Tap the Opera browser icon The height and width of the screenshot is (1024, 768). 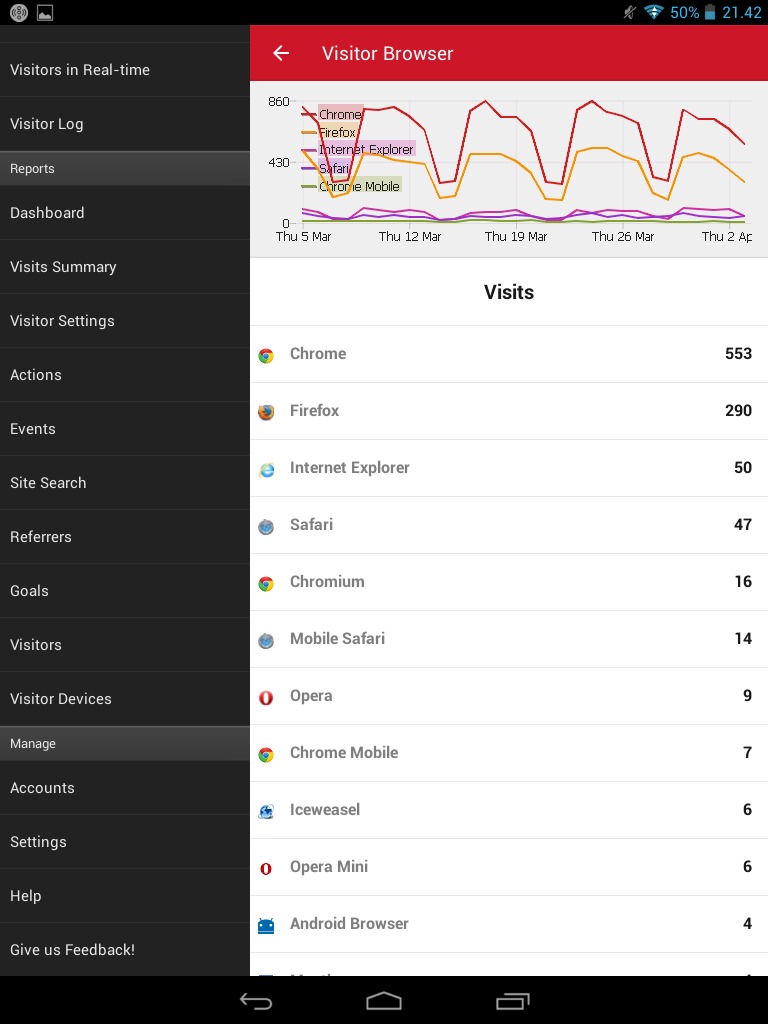(266, 697)
